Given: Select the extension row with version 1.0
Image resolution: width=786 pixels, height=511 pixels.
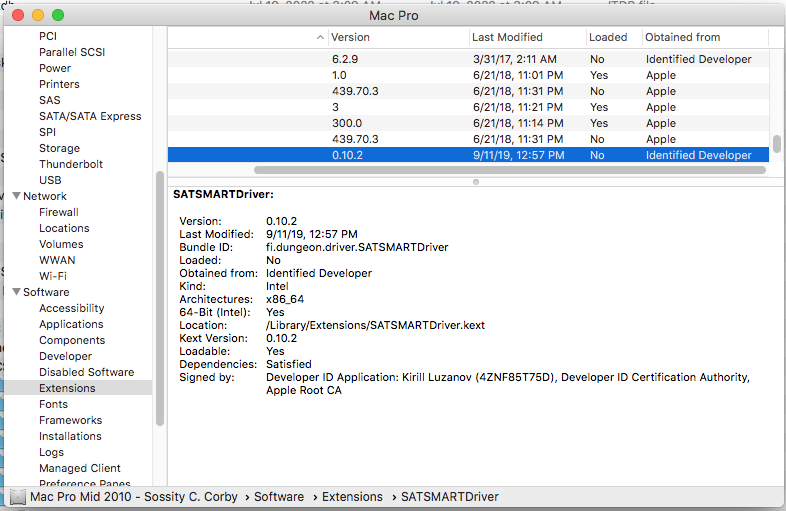Looking at the screenshot, I should [468, 75].
